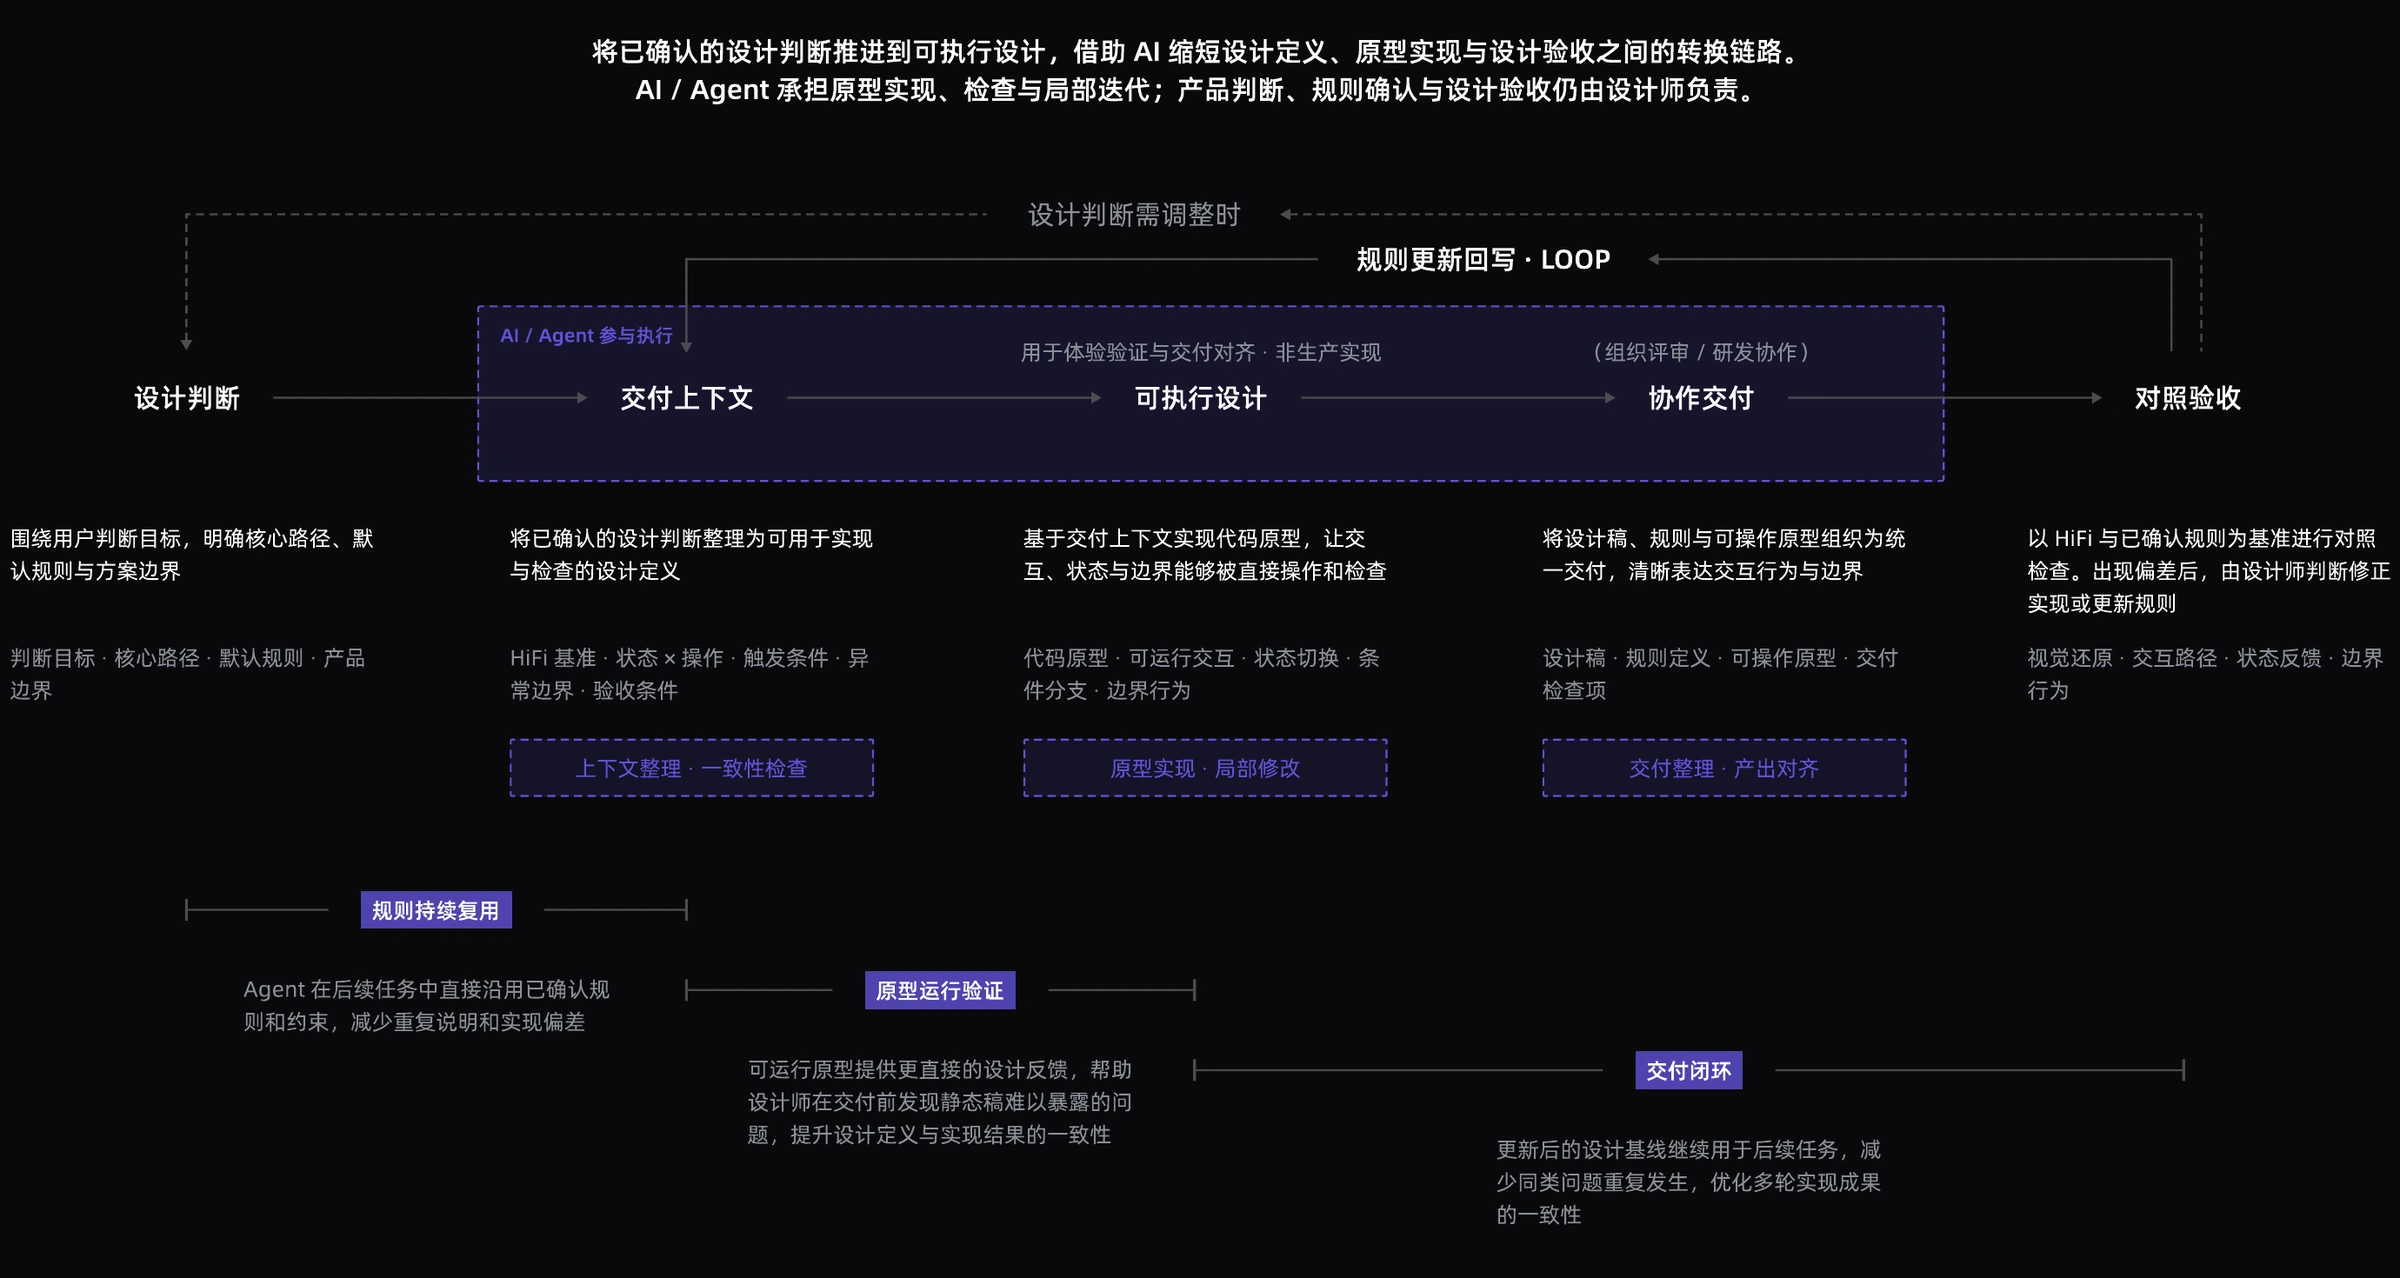
Task: Click the 规则持续复用 purple tag
Action: (436, 910)
